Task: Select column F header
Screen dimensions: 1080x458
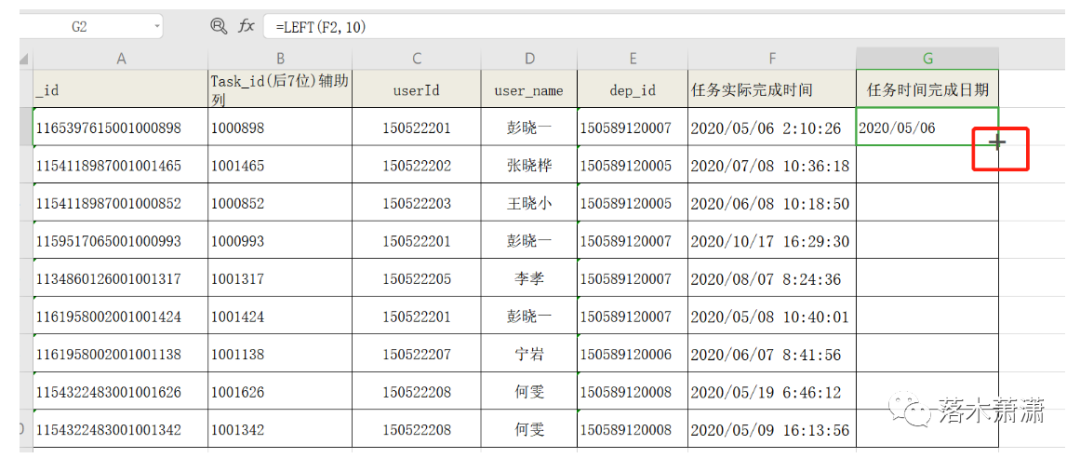Action: coord(772,59)
